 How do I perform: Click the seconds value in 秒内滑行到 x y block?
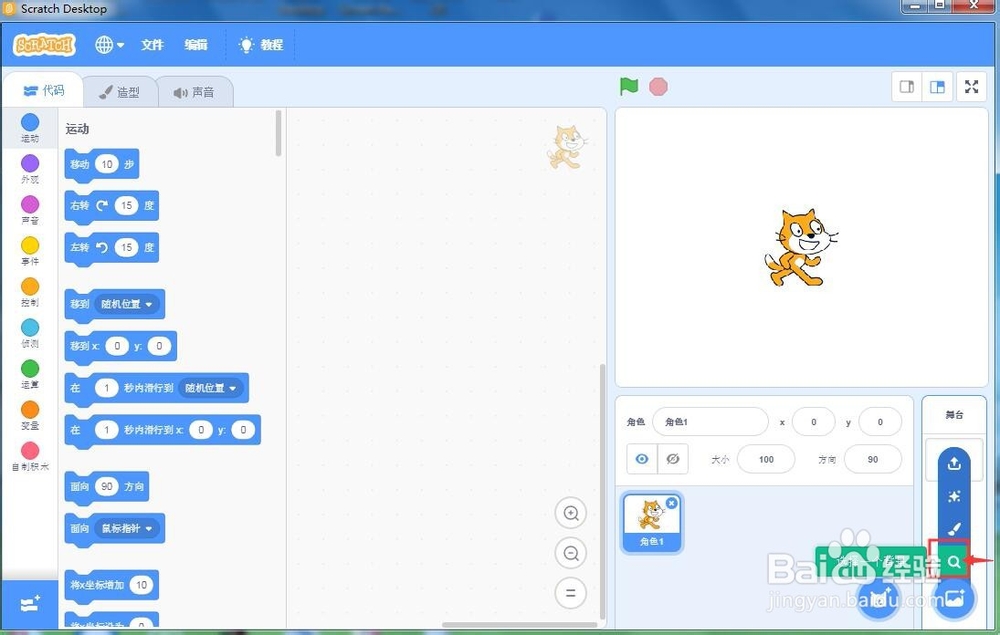pyautogui.click(x=107, y=430)
